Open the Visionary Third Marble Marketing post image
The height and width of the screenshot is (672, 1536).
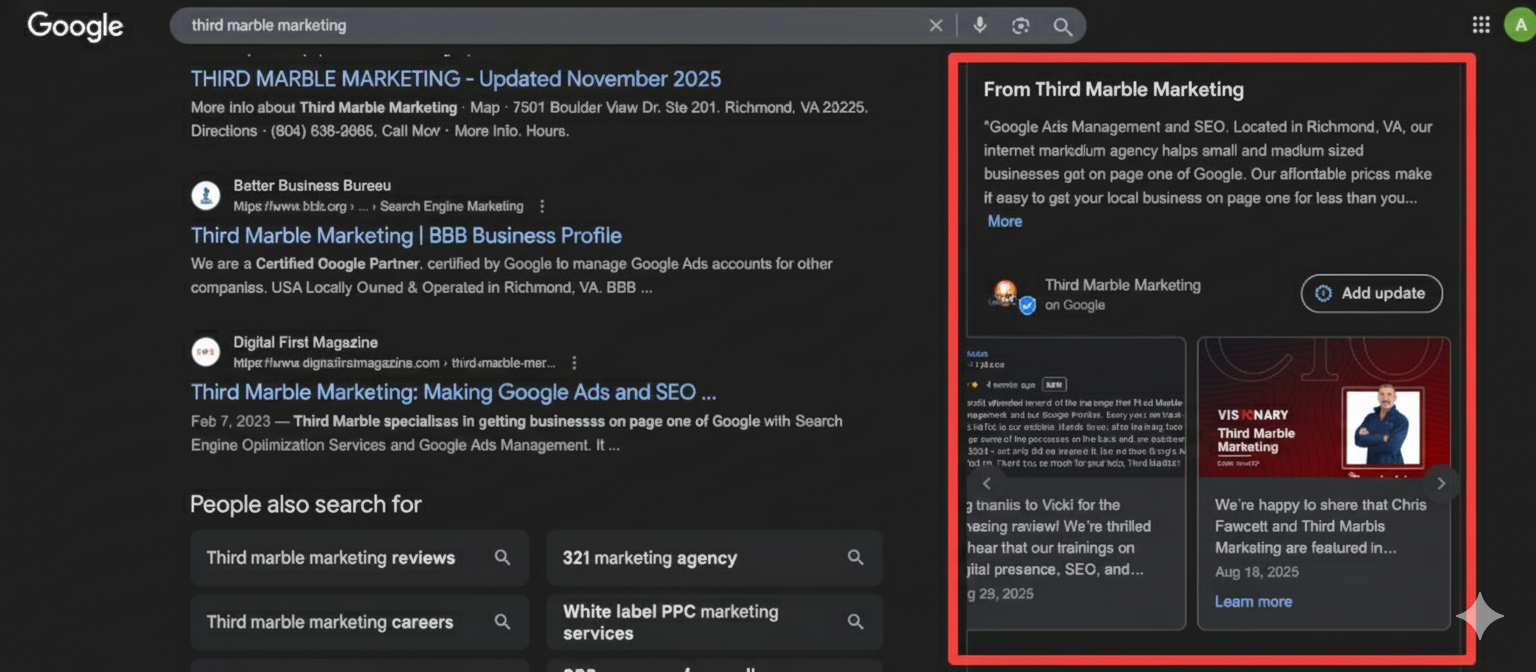pyautogui.click(x=1323, y=407)
